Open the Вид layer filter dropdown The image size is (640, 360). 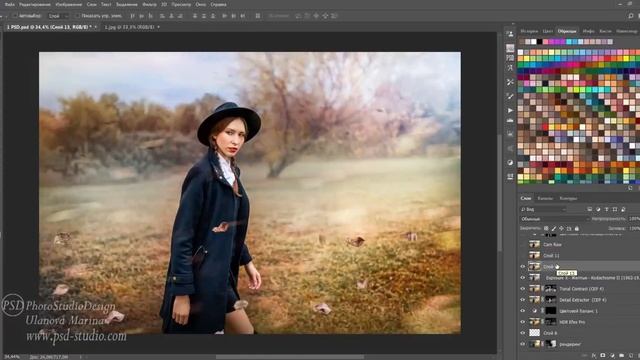click(543, 209)
